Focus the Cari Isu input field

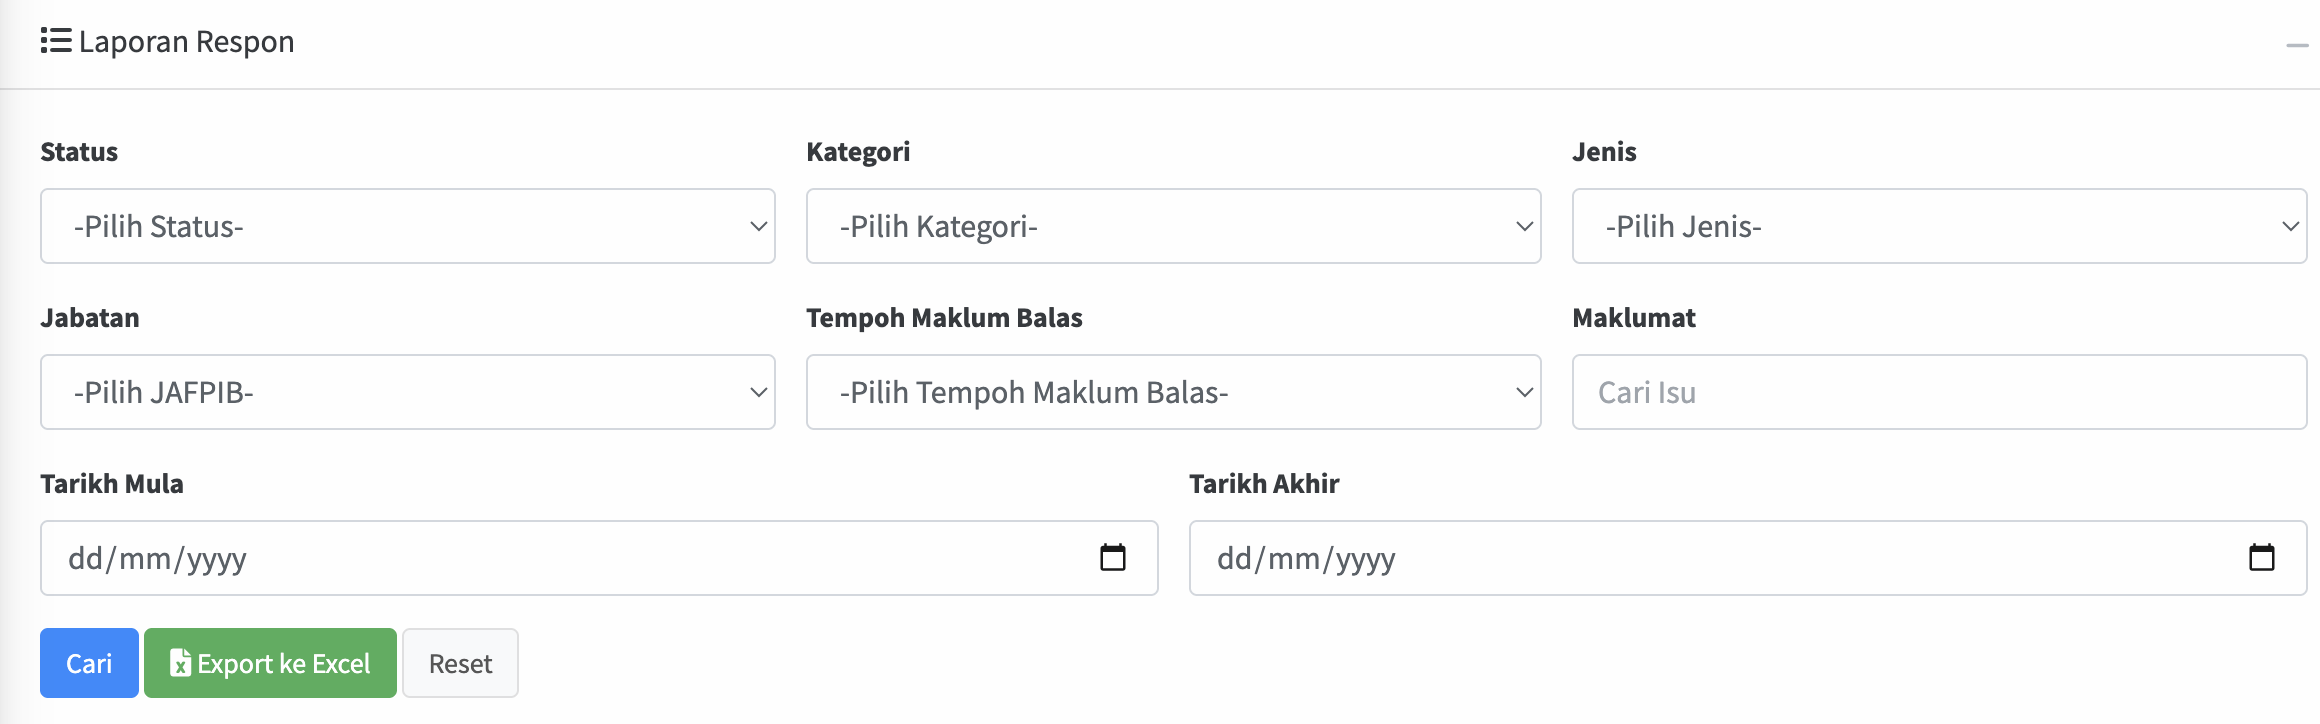(1938, 392)
